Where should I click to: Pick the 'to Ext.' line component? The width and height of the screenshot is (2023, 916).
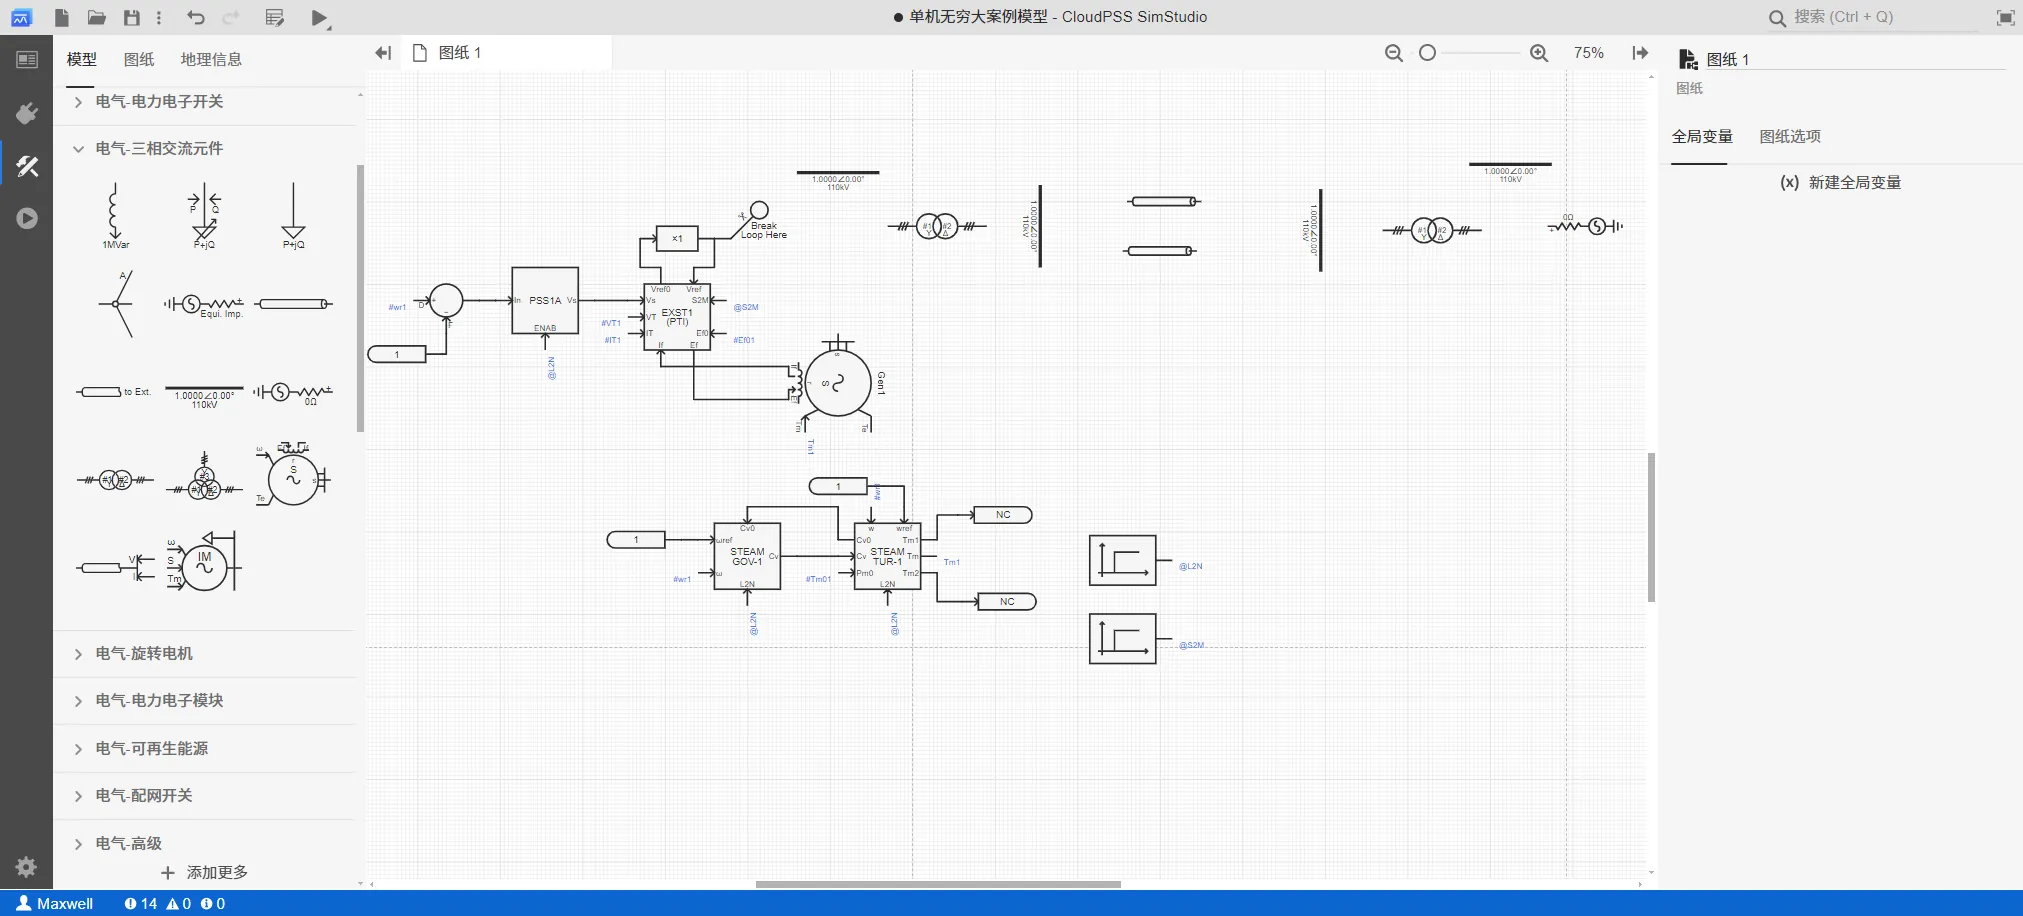tap(114, 392)
